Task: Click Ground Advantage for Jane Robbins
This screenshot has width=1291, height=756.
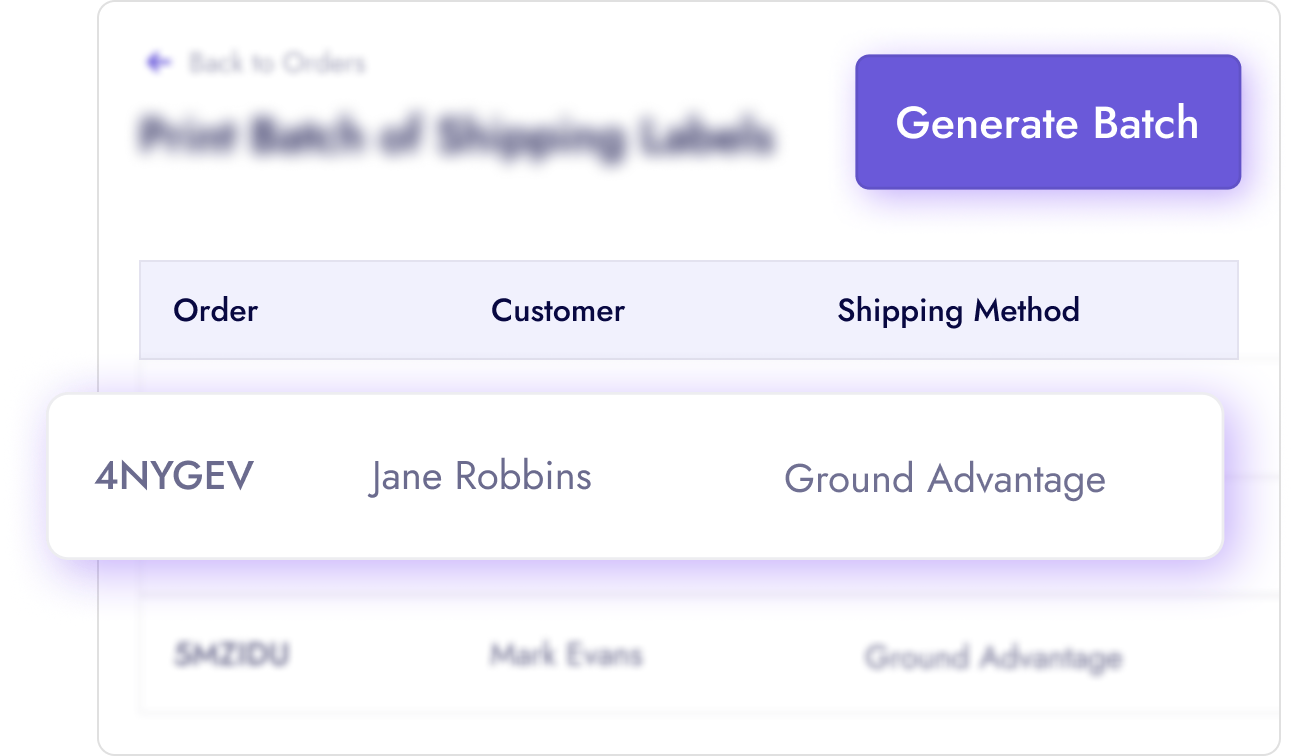Action: pos(945,480)
